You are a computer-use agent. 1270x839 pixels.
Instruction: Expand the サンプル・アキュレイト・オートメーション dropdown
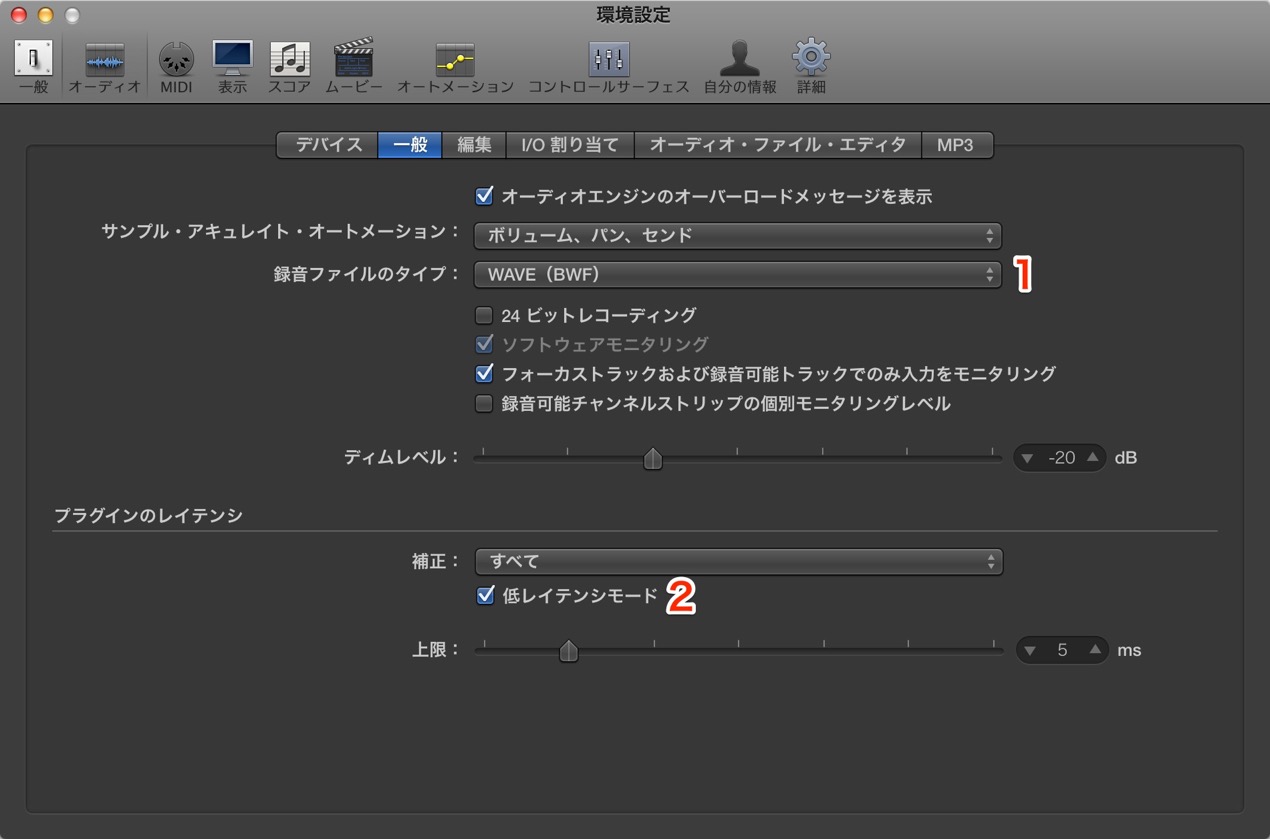(738, 236)
